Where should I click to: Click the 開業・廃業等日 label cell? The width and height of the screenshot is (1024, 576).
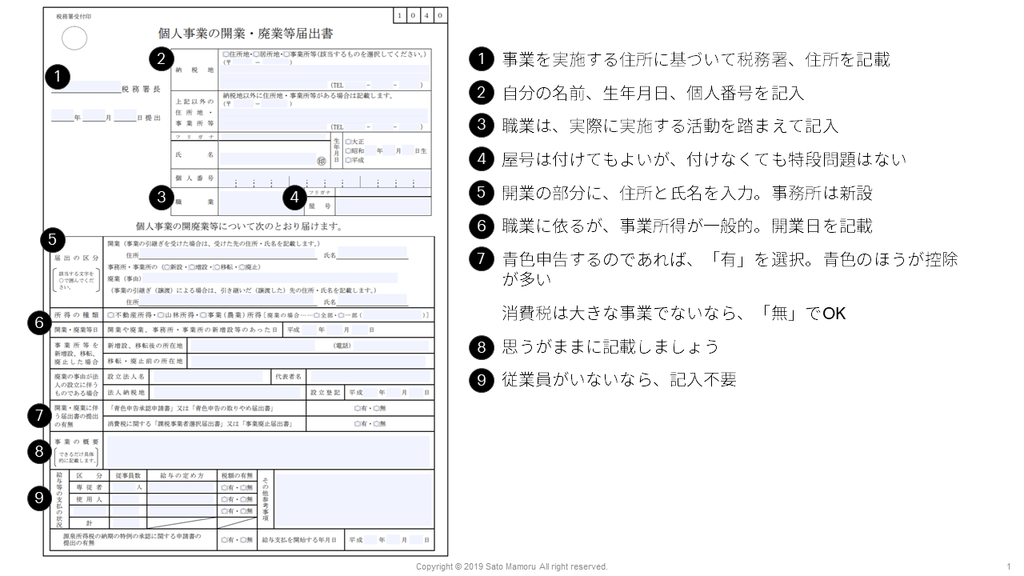pyautogui.click(x=76, y=330)
